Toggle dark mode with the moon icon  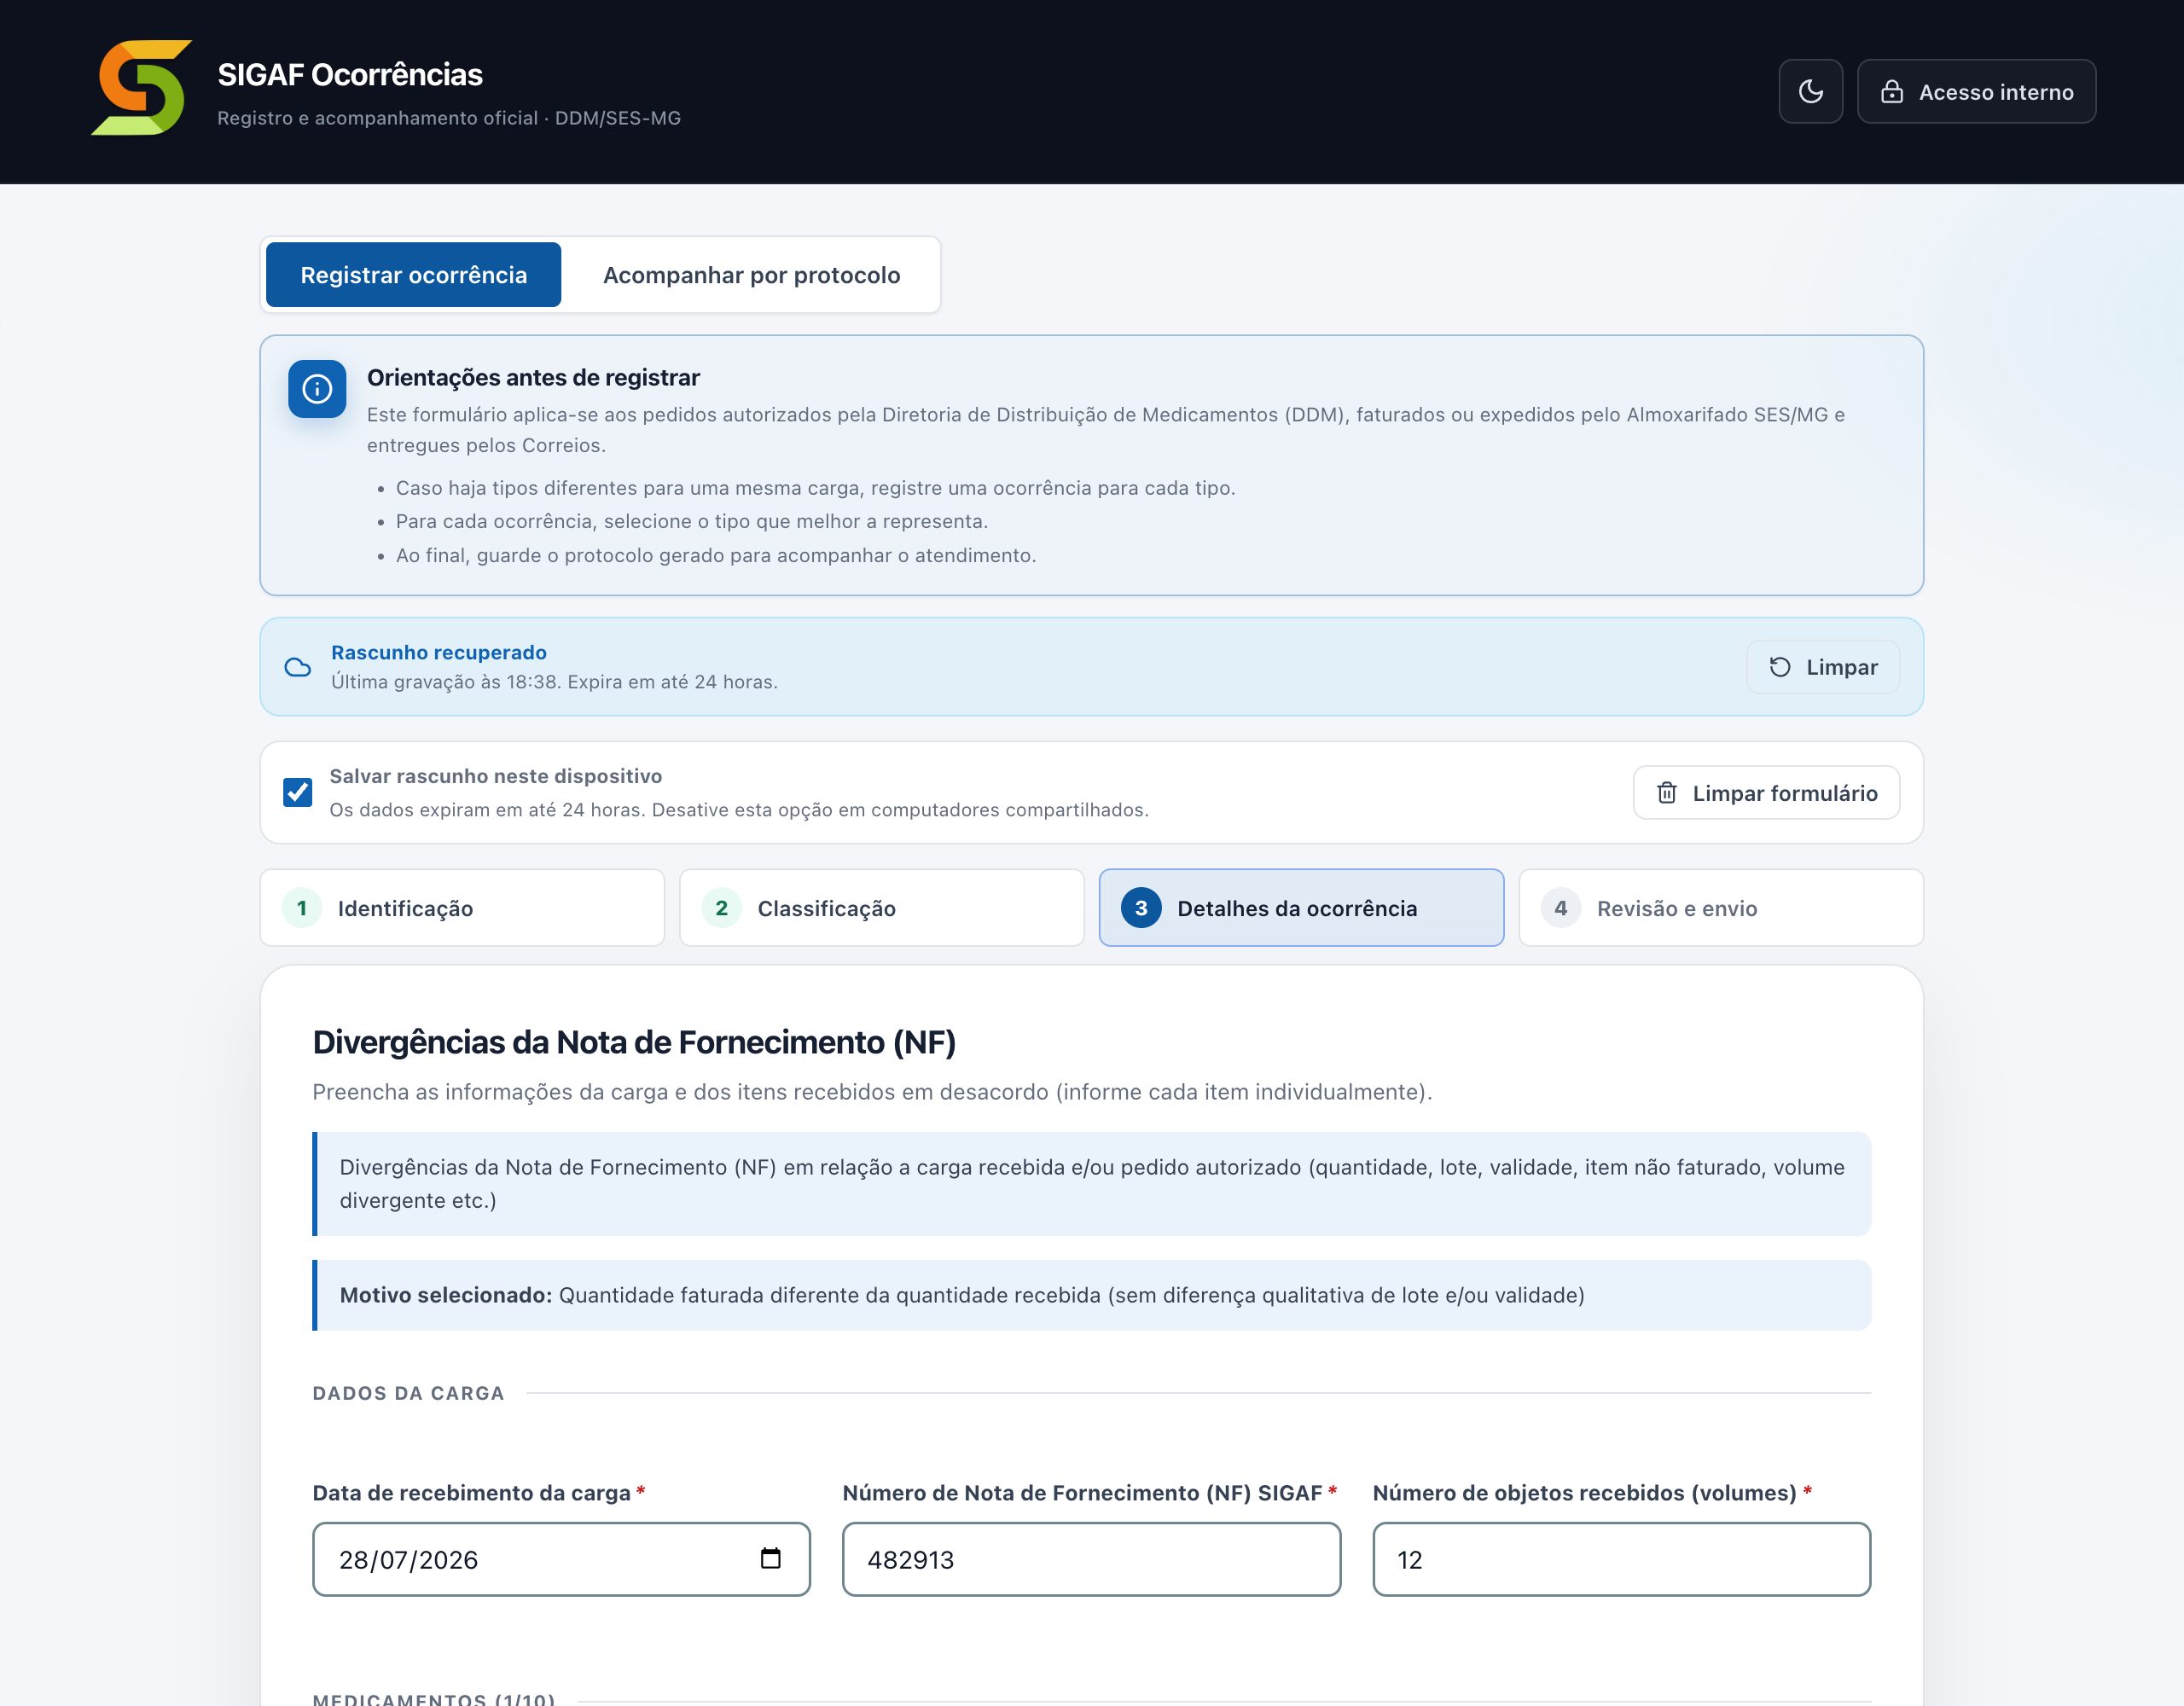1810,92
